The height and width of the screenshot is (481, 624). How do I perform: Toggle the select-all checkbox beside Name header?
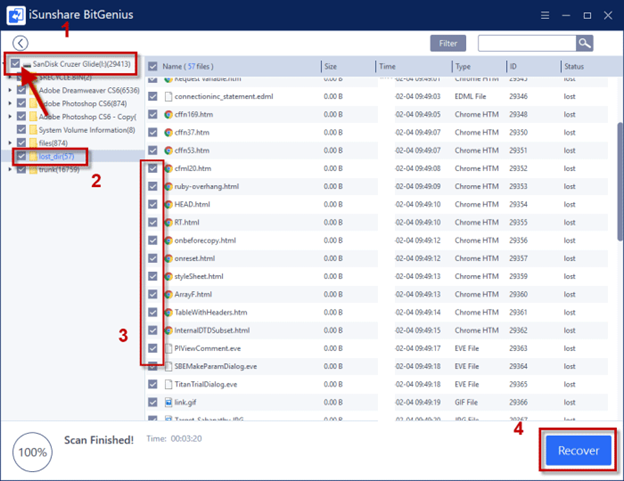coord(152,66)
